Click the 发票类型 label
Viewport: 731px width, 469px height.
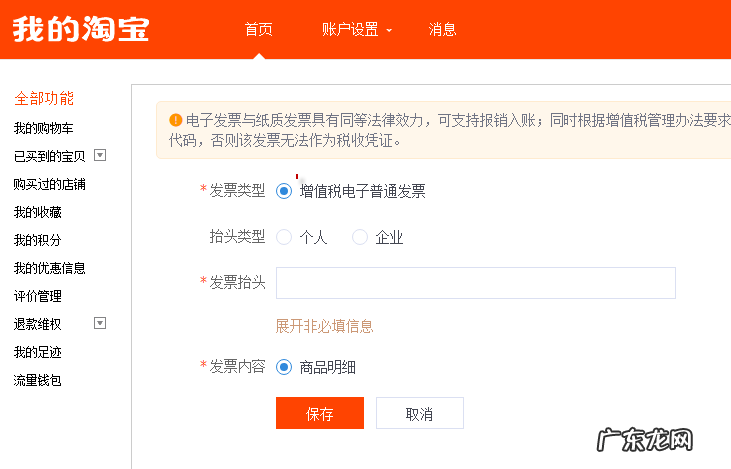[237, 190]
